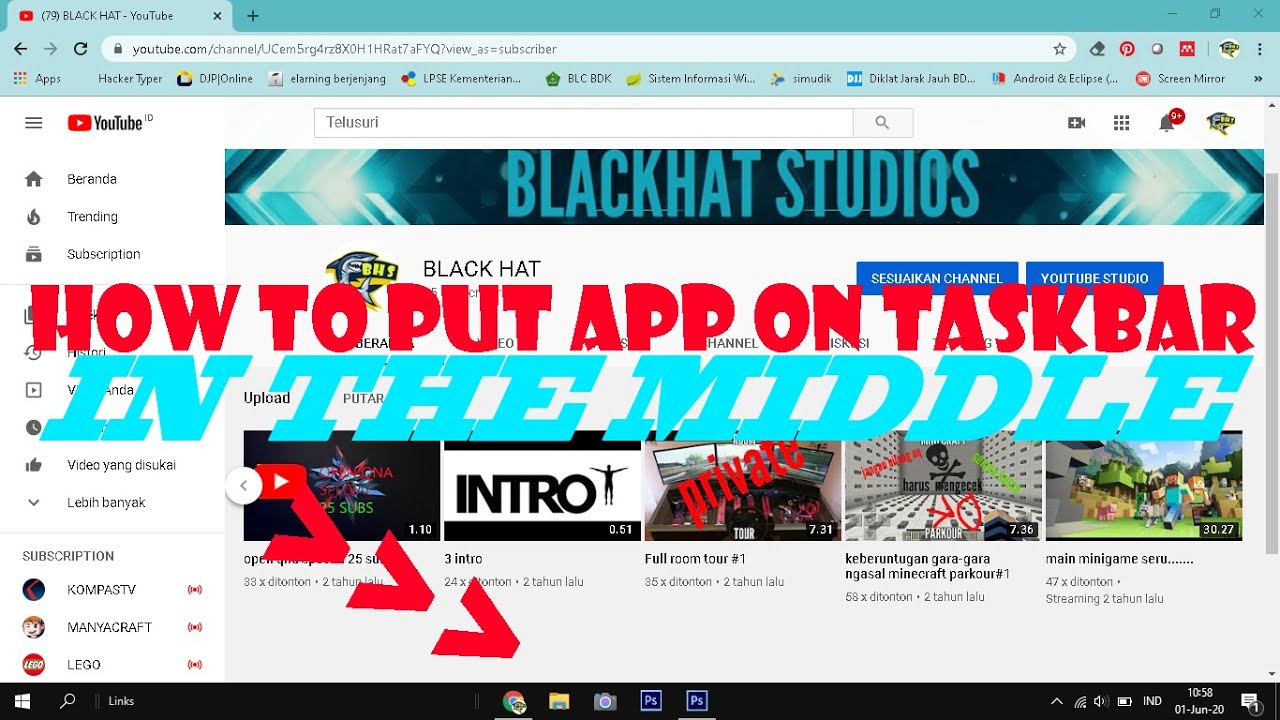Show more bookmarks with chevron
This screenshot has height=720, width=1280.
[1258, 78]
